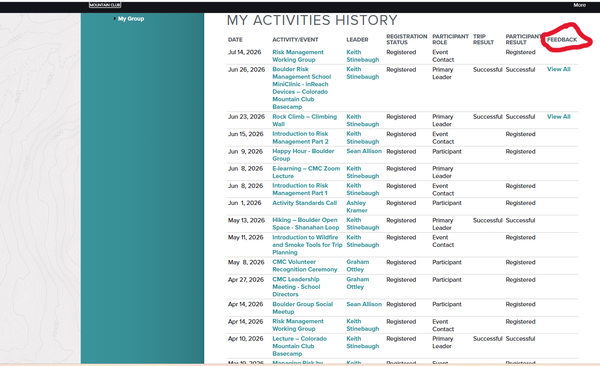The width and height of the screenshot is (600, 366).
Task: Open Activity Standards Call event
Action: [304, 203]
